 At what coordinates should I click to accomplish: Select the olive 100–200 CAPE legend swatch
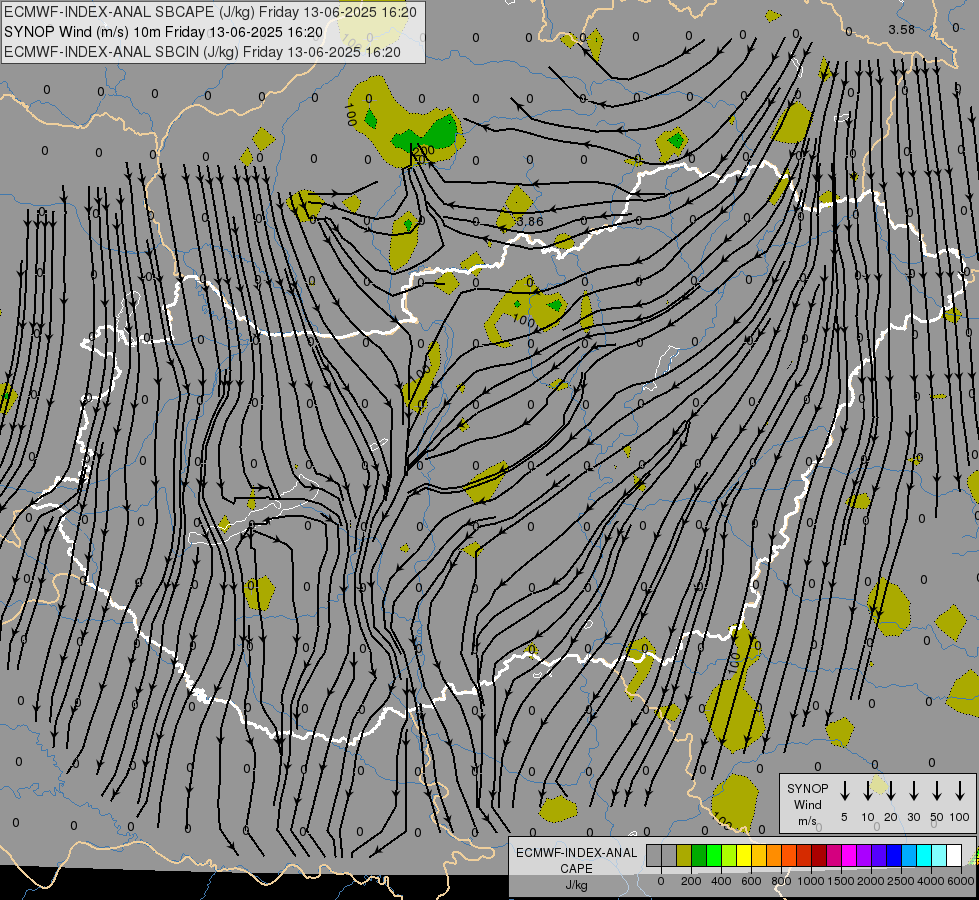click(684, 855)
